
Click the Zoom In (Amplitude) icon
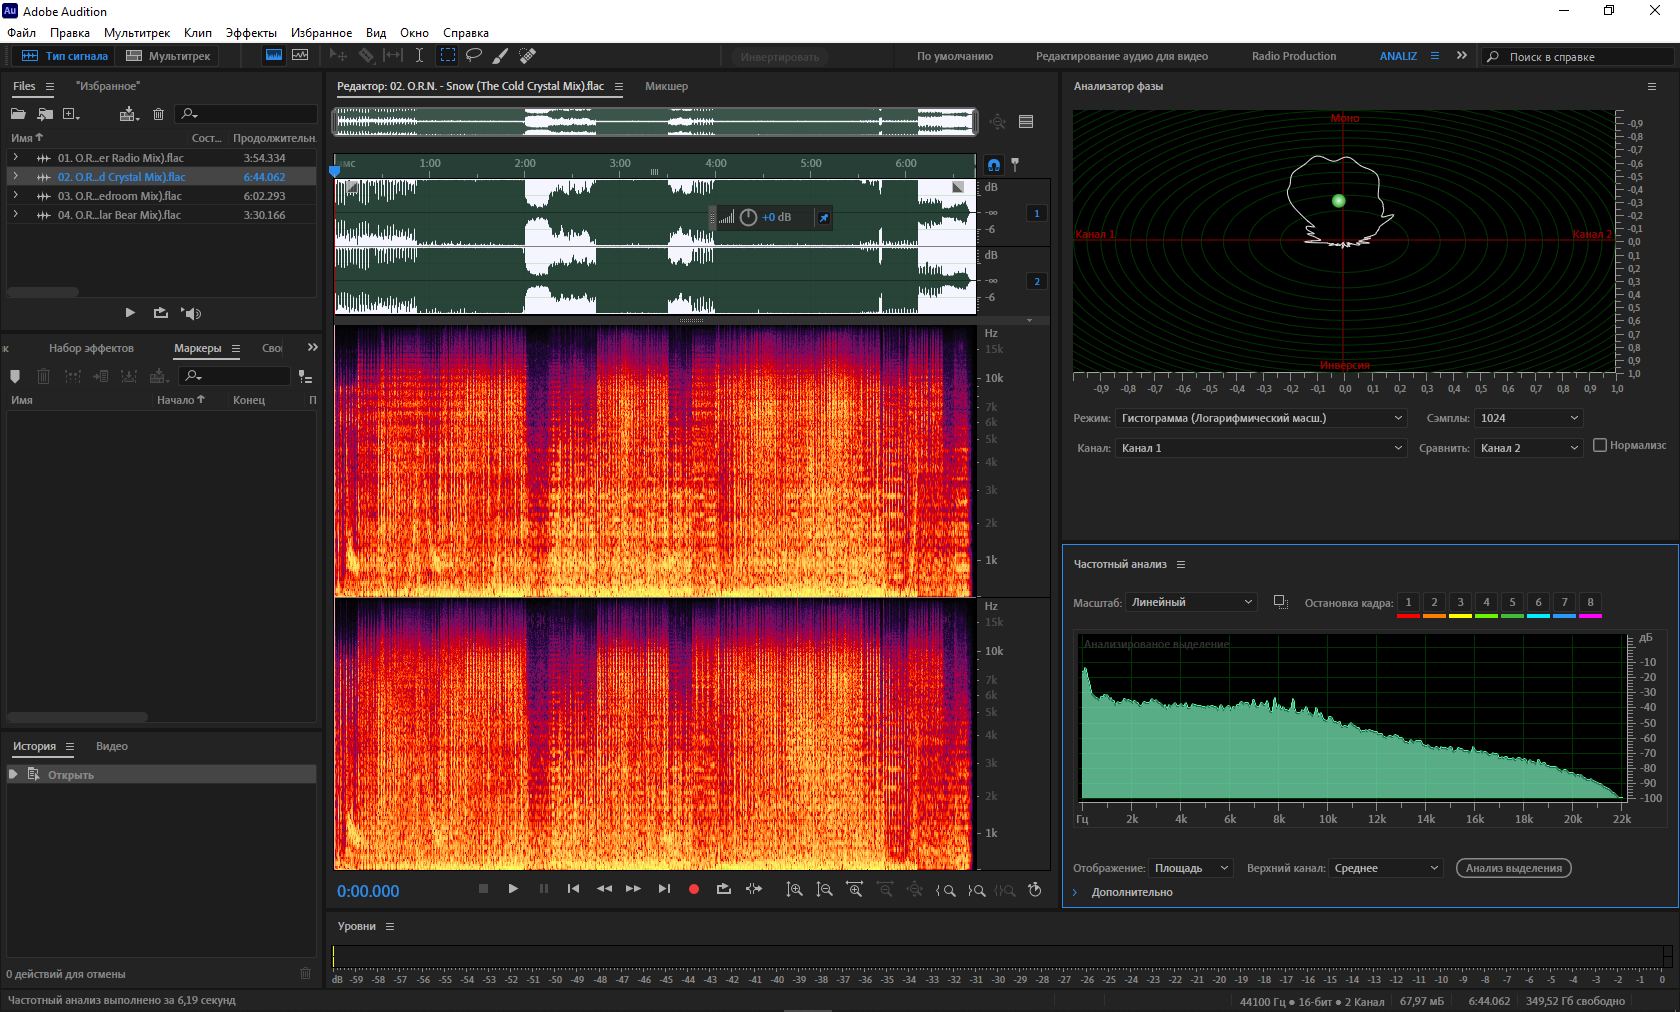[x=794, y=889]
